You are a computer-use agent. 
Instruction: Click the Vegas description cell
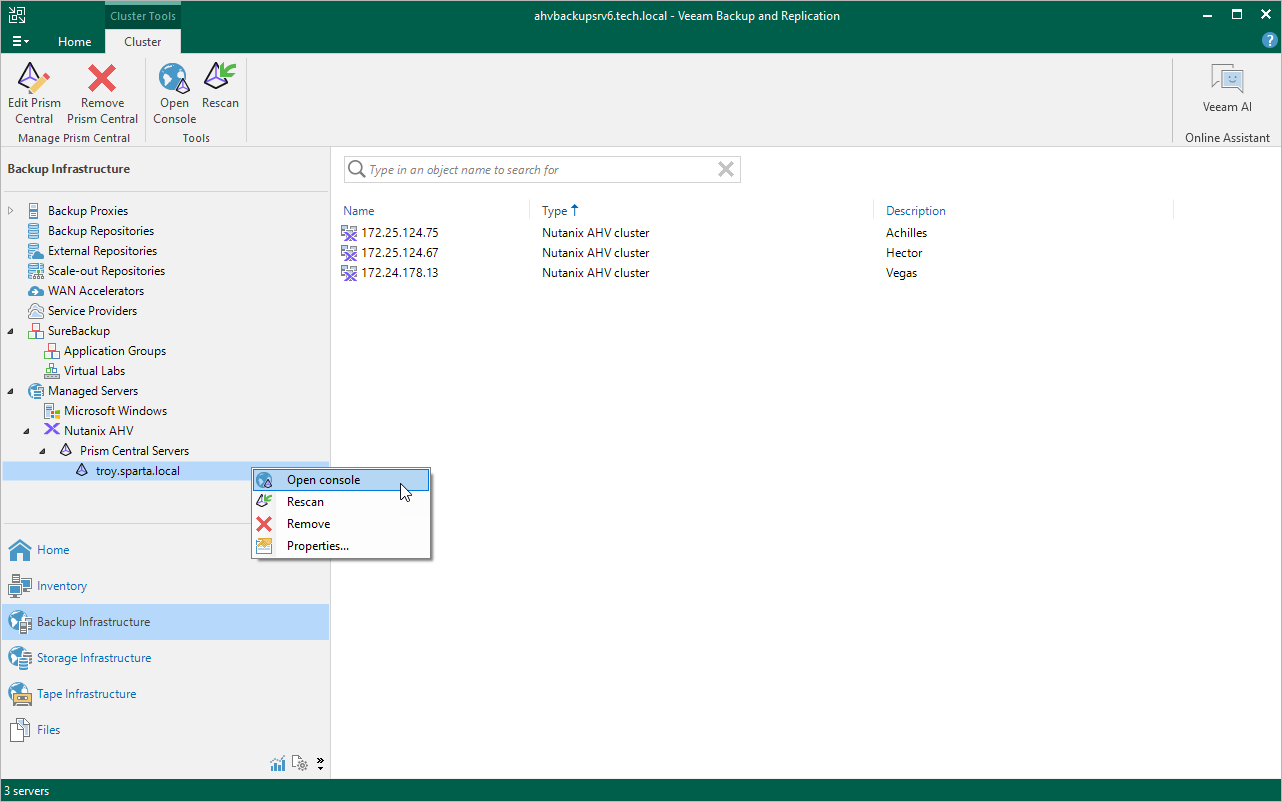coord(901,273)
